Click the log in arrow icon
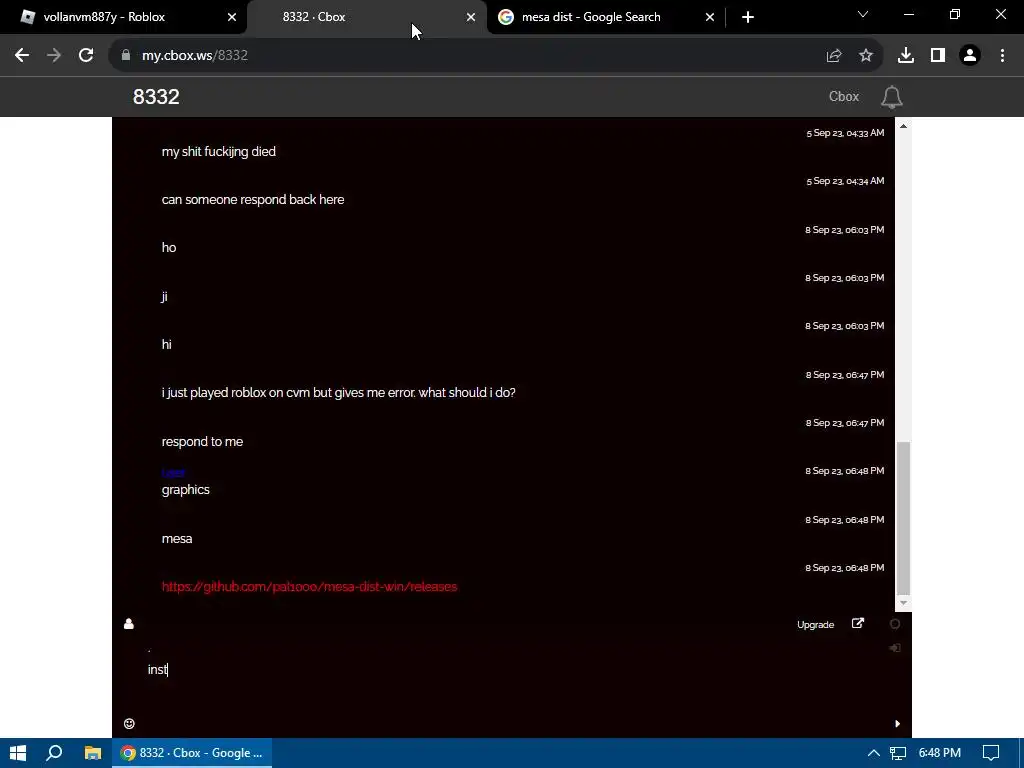Viewport: 1024px width, 768px height. click(895, 648)
